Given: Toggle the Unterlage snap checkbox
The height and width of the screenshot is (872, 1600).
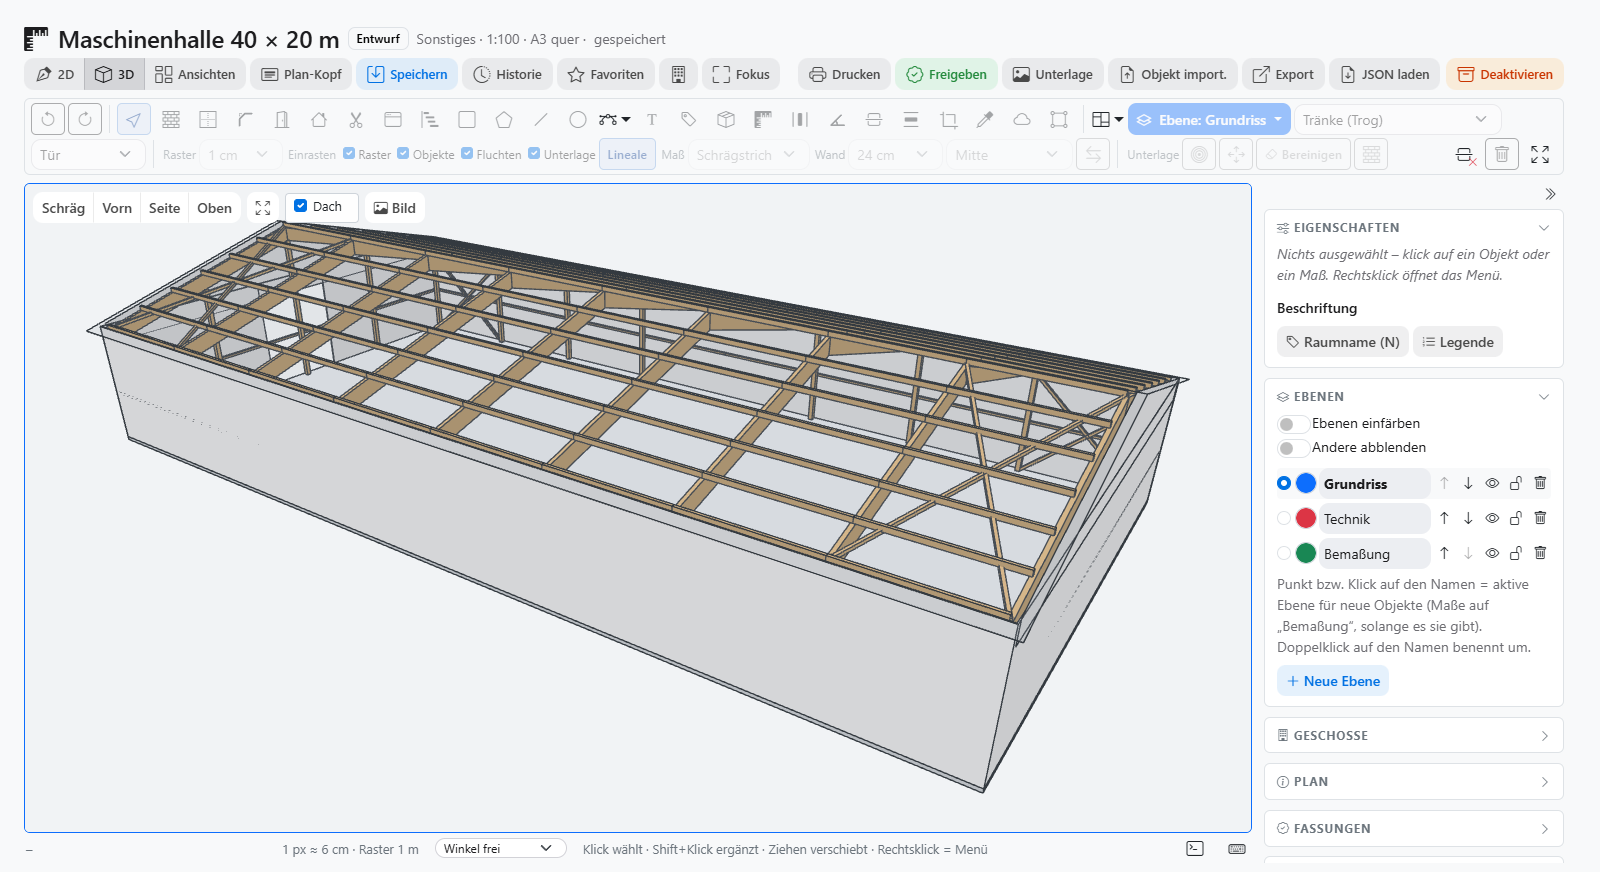Looking at the screenshot, I should [x=534, y=153].
